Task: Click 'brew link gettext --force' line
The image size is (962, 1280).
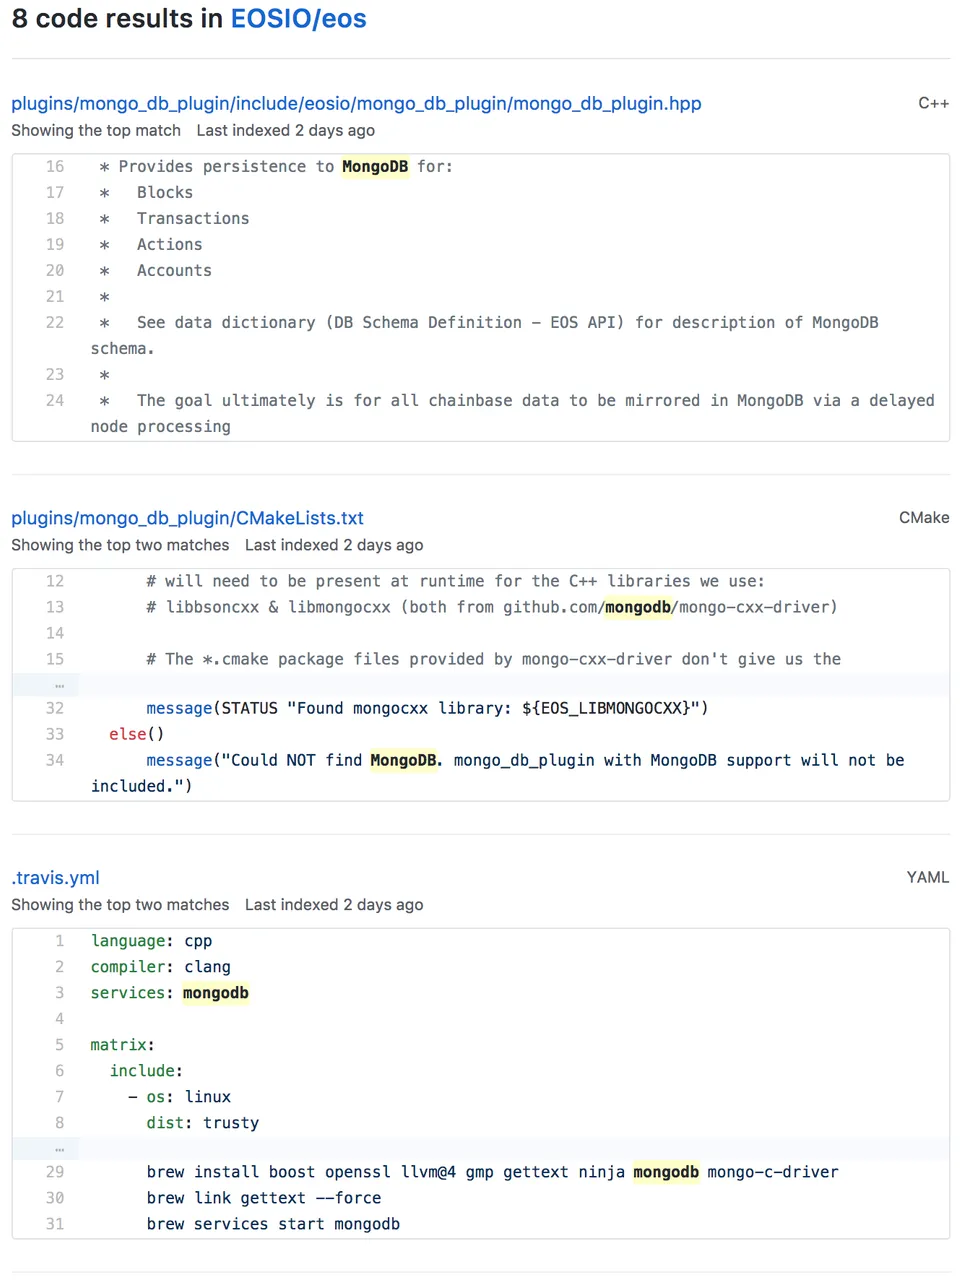Action: (264, 1198)
